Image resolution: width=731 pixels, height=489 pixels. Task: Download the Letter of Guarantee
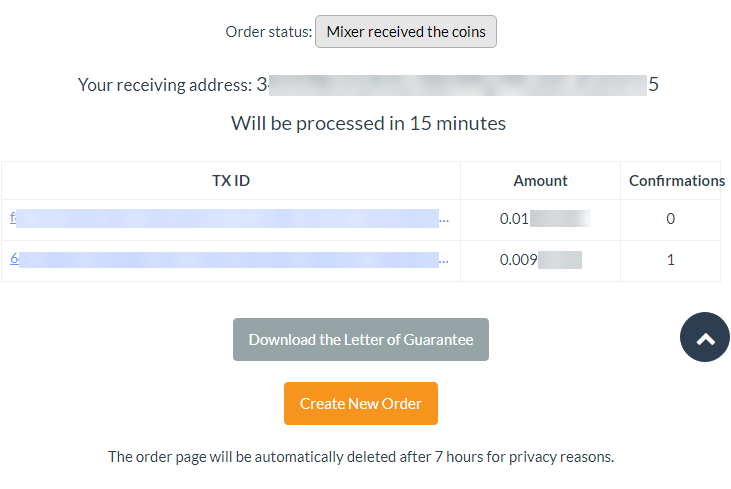pyautogui.click(x=361, y=340)
